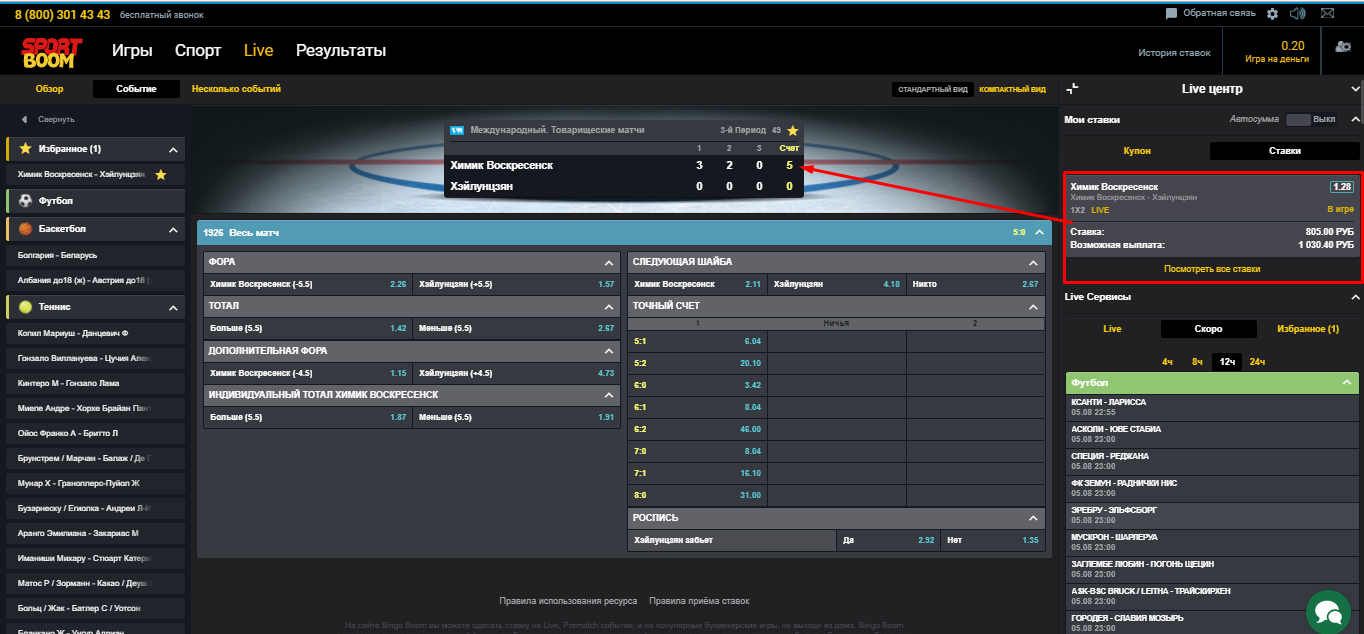This screenshot has height=634, width=1364.
Task: Open Болгария - Беларусь match
Action: point(96,255)
